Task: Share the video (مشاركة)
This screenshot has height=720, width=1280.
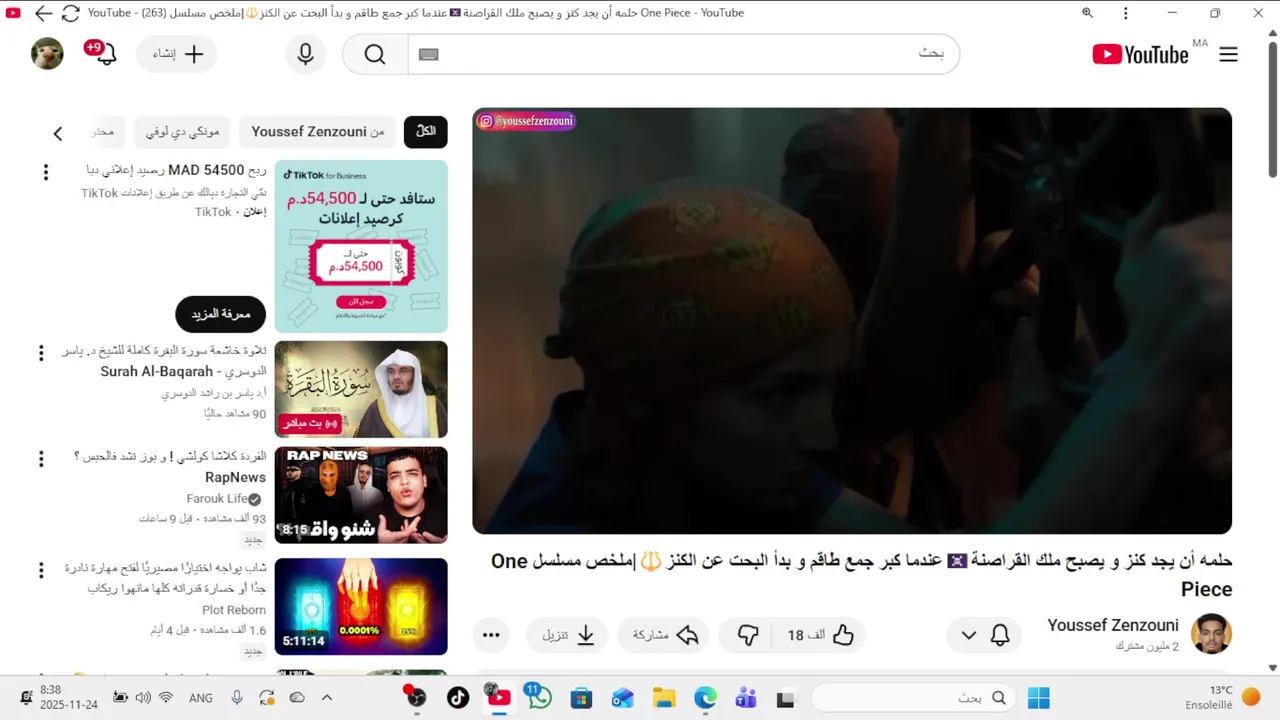Action: [663, 635]
